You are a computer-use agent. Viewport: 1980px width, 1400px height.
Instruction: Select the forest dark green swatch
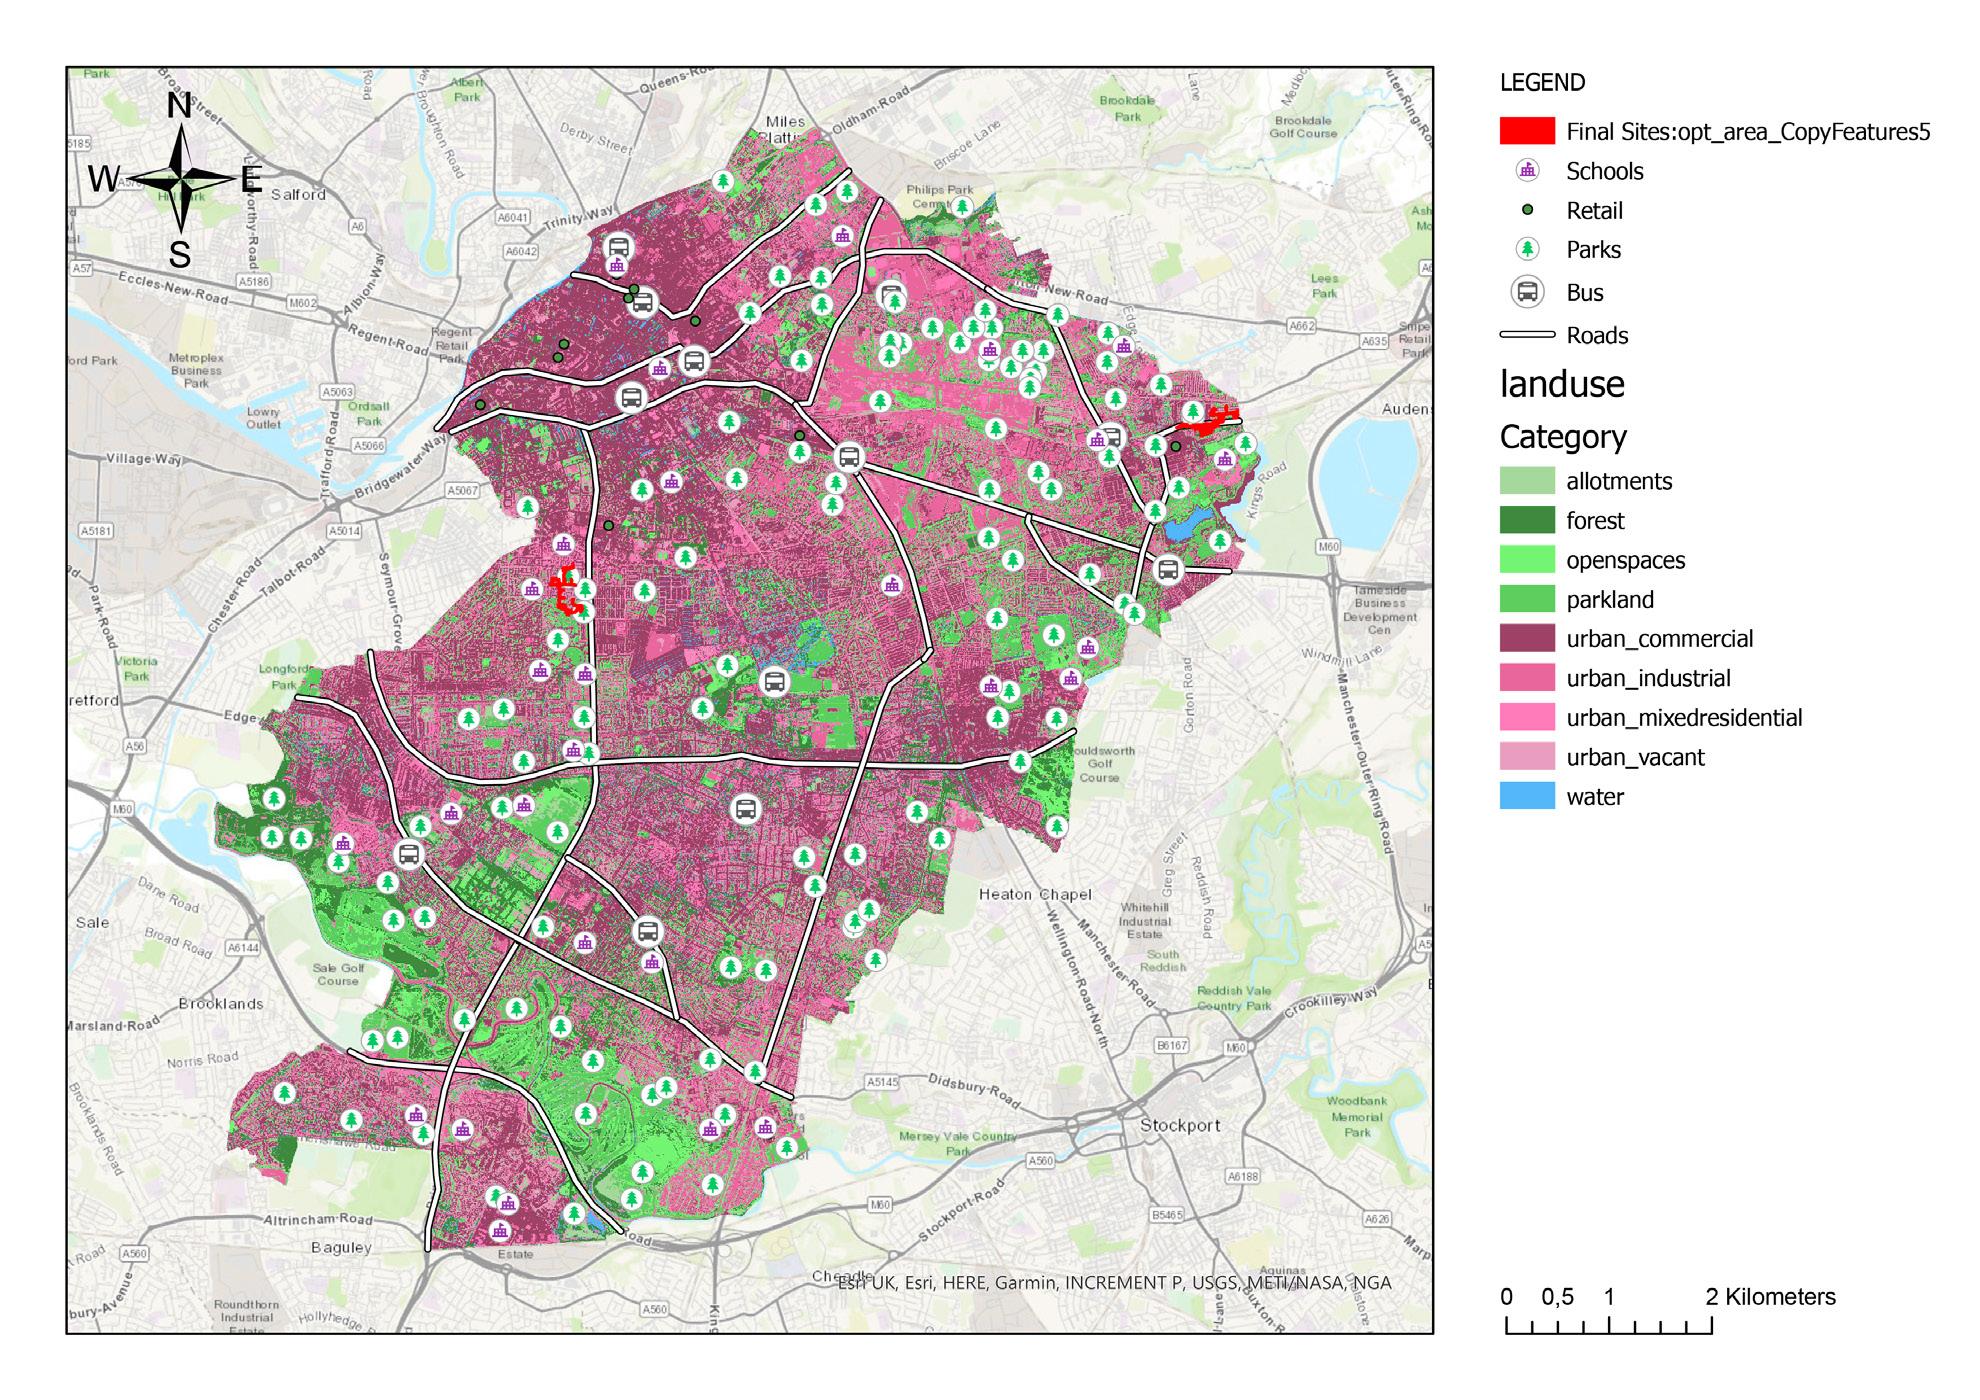(1527, 520)
